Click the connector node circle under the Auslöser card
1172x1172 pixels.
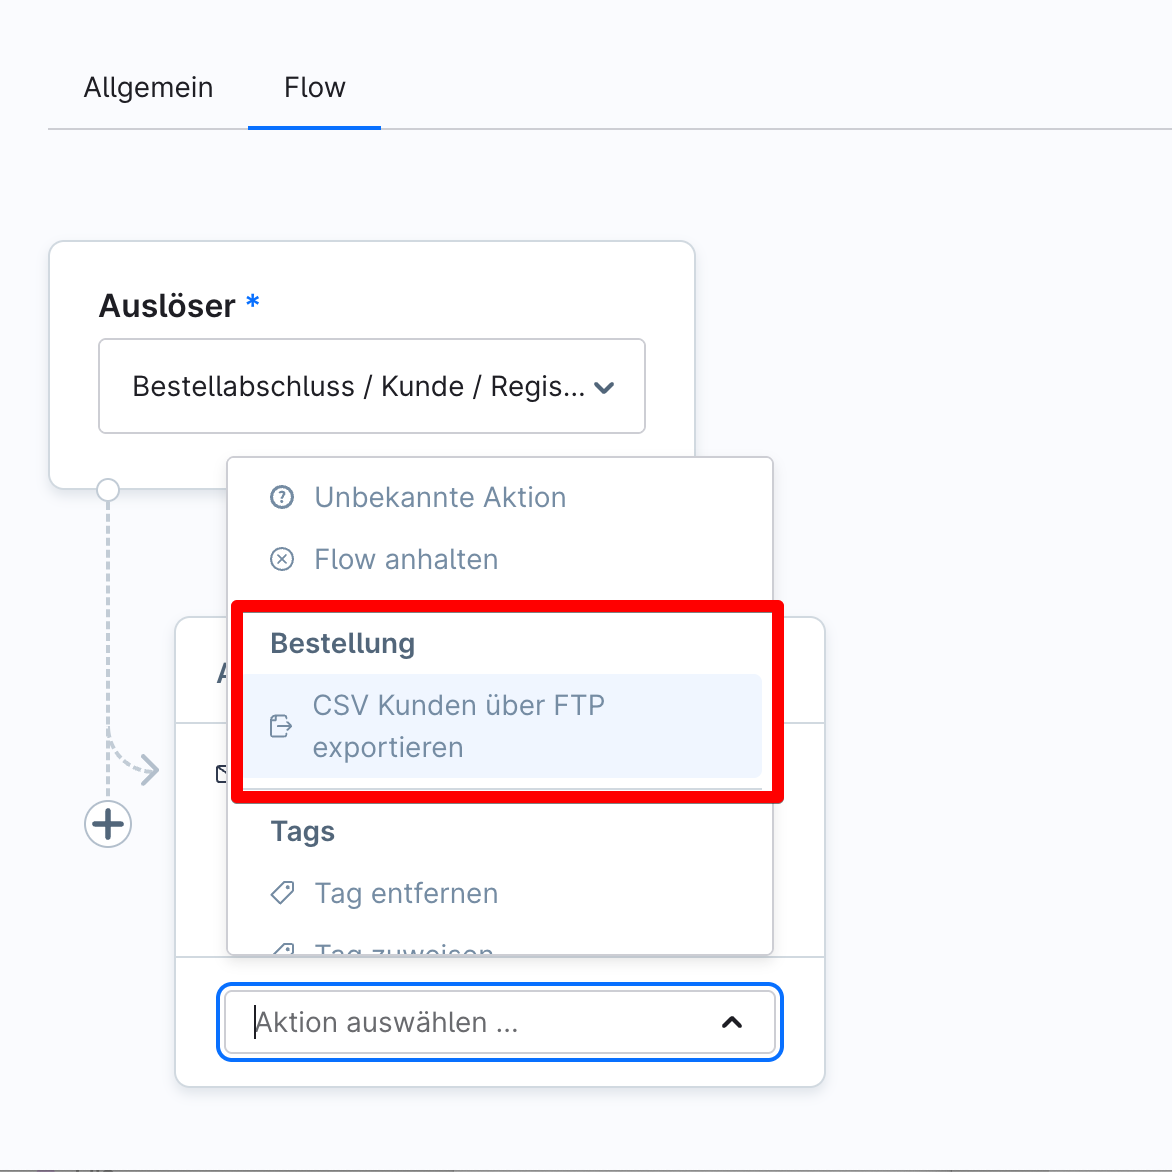point(107,490)
